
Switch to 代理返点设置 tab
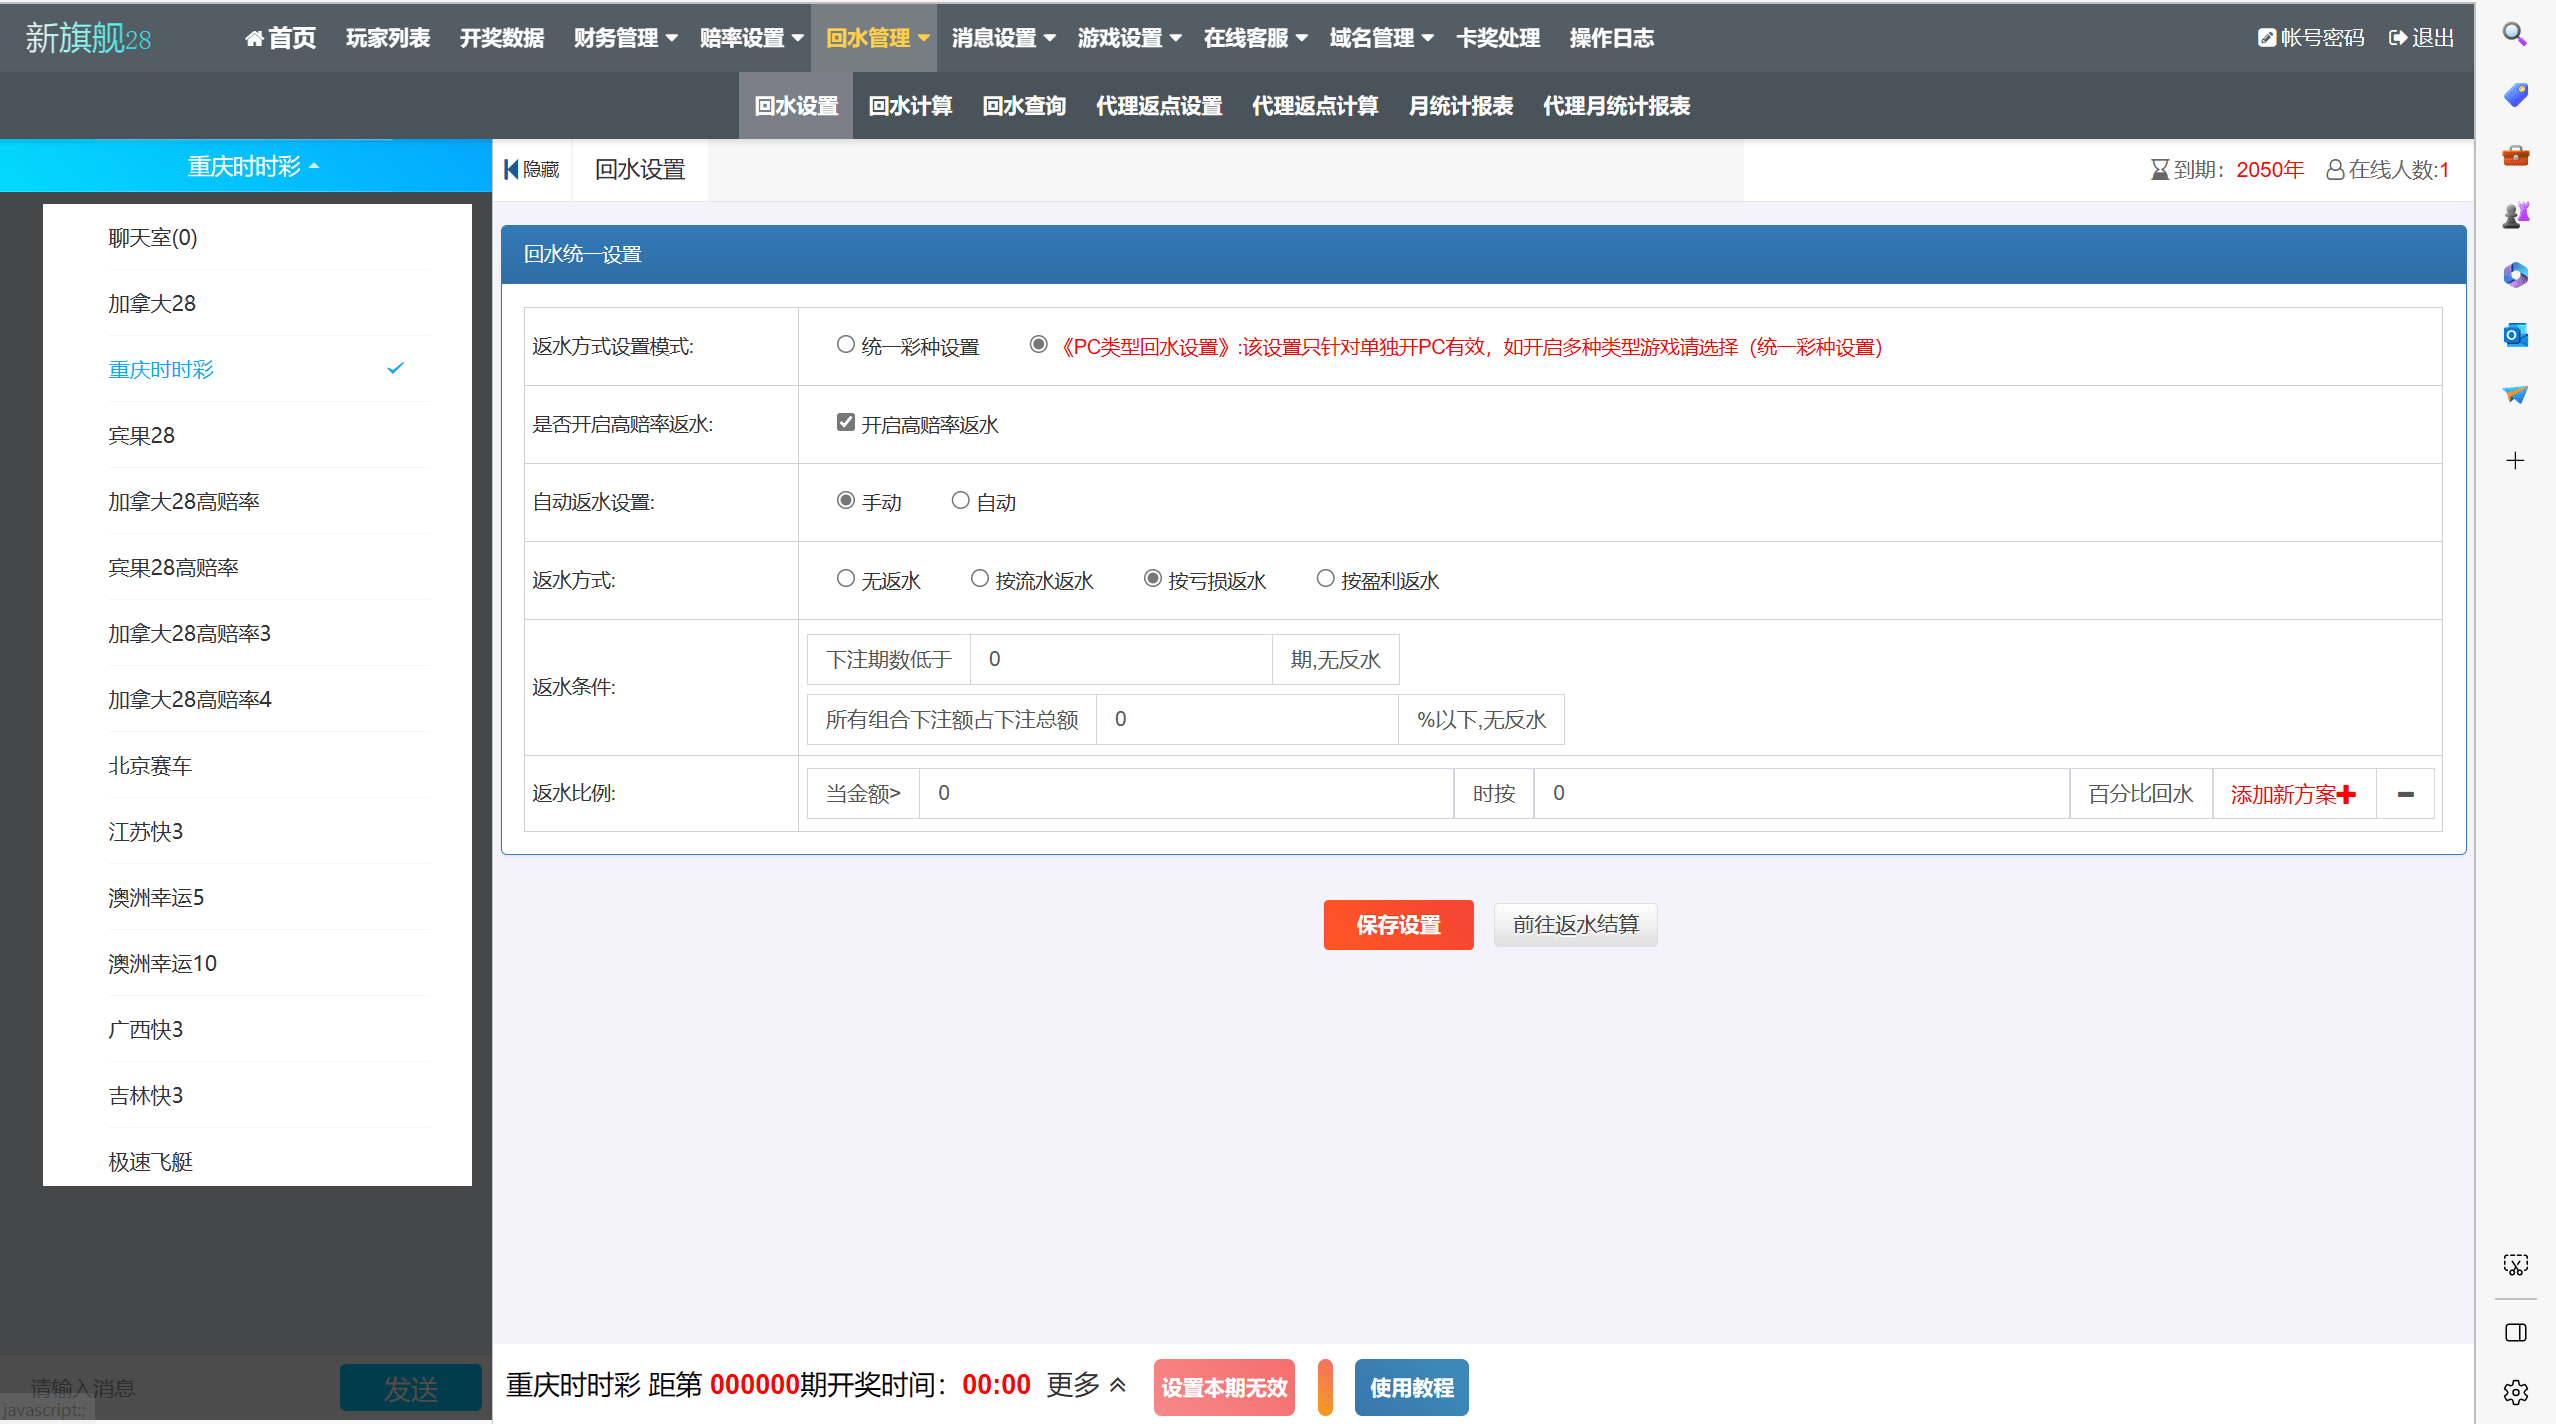tap(1159, 106)
